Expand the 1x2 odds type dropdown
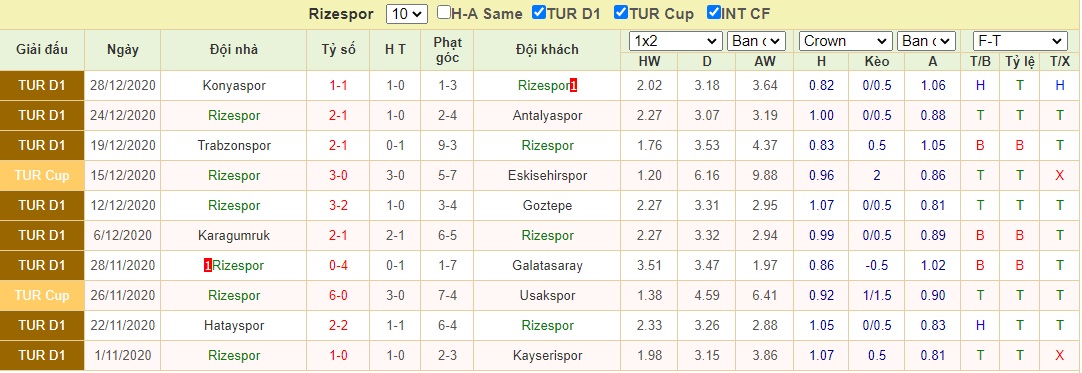Viewport: 1082px width, 373px height. pos(676,41)
